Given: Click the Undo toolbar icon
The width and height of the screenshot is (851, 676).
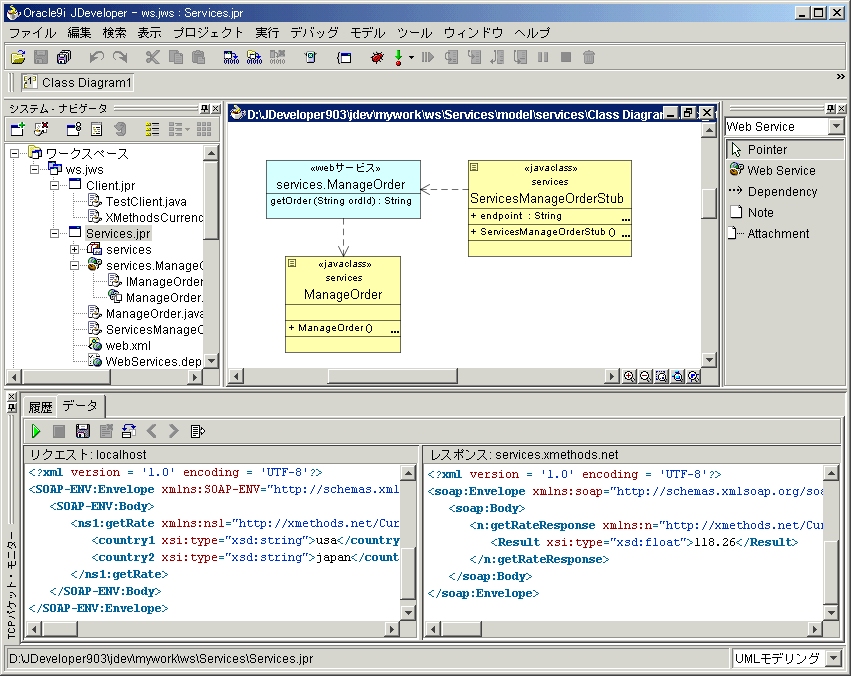Looking at the screenshot, I should [x=97, y=57].
